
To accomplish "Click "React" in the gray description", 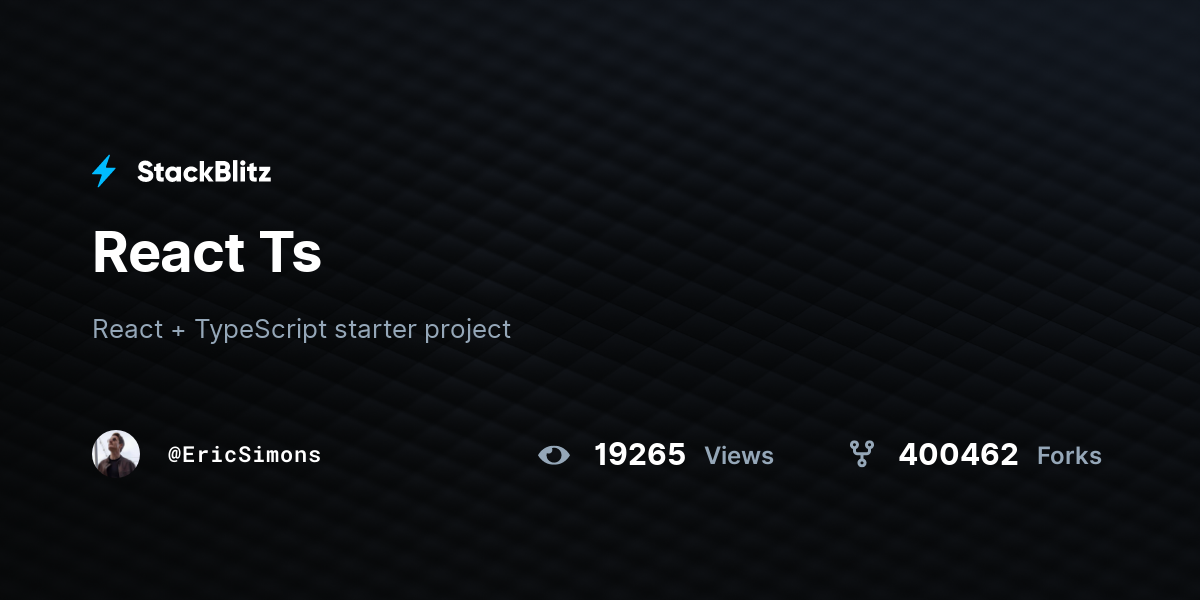I will click(127, 329).
